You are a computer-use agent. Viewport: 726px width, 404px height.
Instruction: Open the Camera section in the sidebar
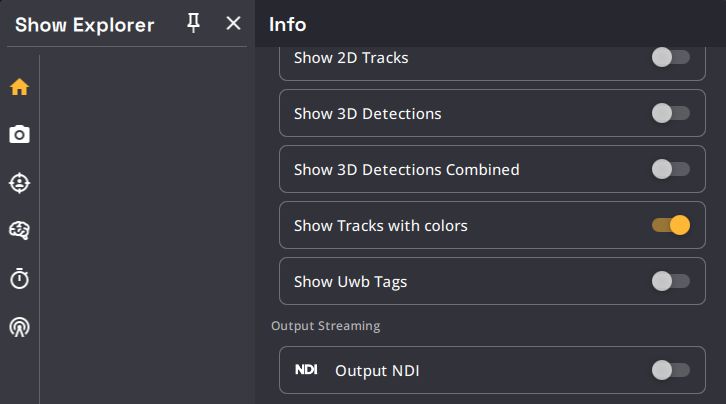[x=19, y=135]
